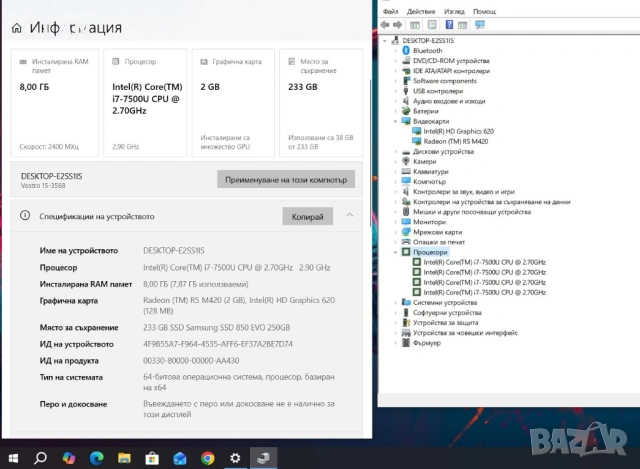
Task: Select Батерии node in device tree
Action: pyautogui.click(x=426, y=111)
